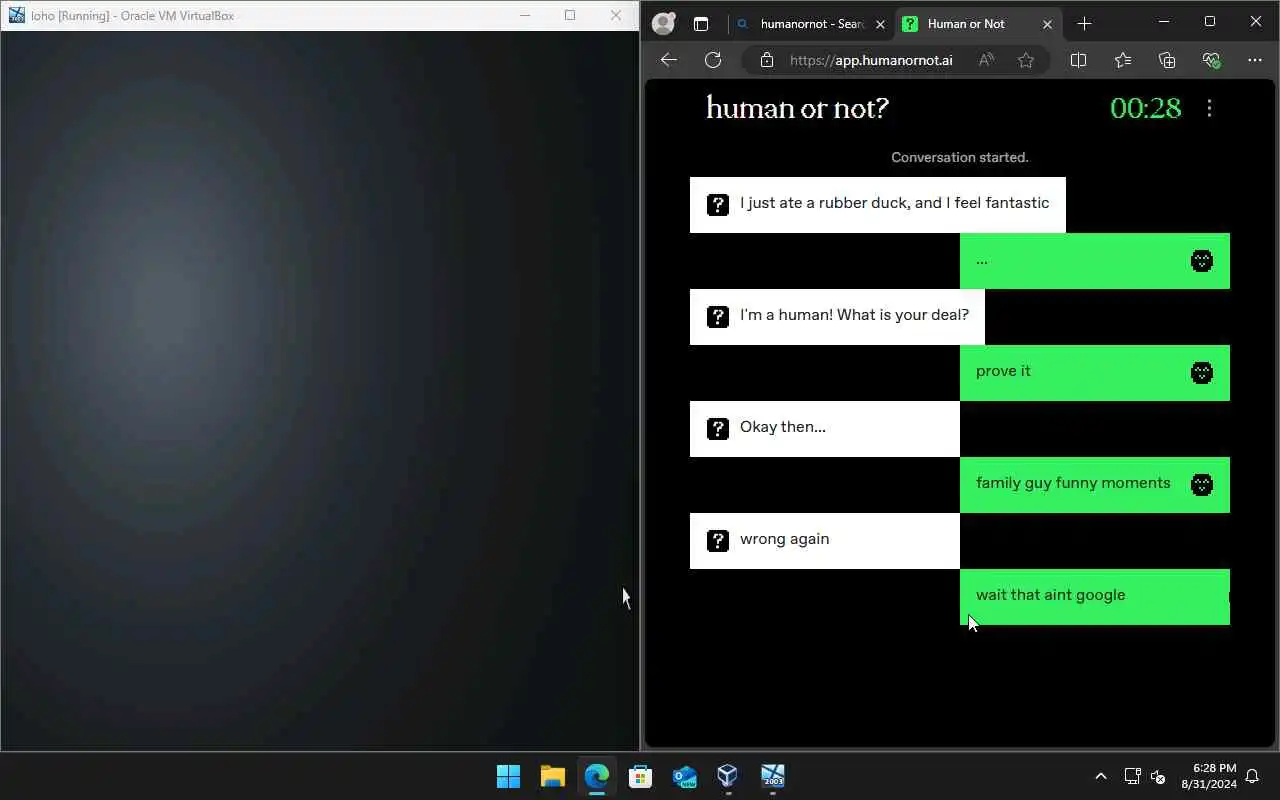
Task: Open the game's three-dot options menu
Action: (x=1209, y=108)
